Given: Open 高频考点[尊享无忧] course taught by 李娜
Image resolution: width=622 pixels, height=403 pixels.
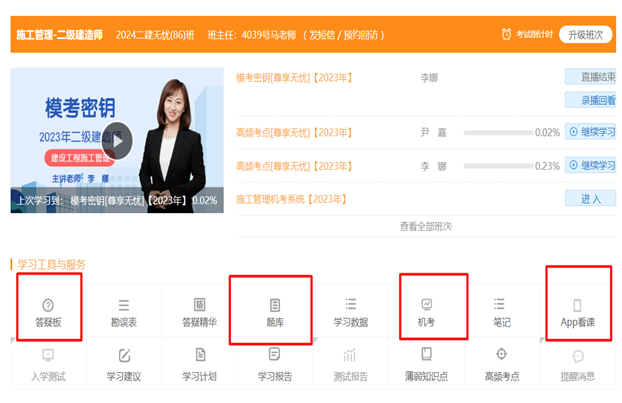Looking at the screenshot, I should click(294, 166).
